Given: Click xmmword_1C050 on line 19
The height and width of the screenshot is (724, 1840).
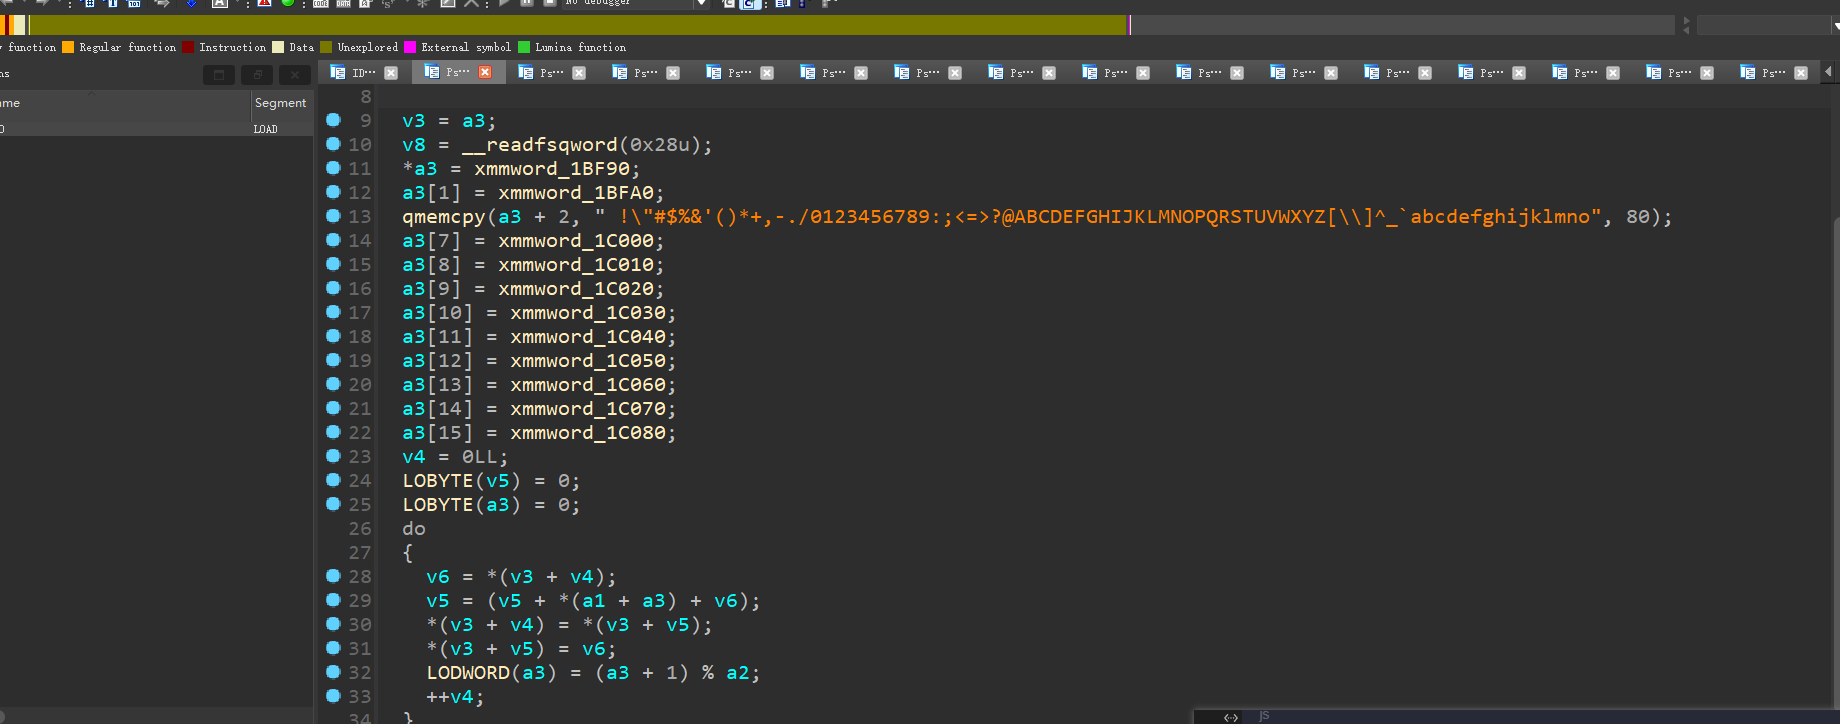Looking at the screenshot, I should point(588,361).
